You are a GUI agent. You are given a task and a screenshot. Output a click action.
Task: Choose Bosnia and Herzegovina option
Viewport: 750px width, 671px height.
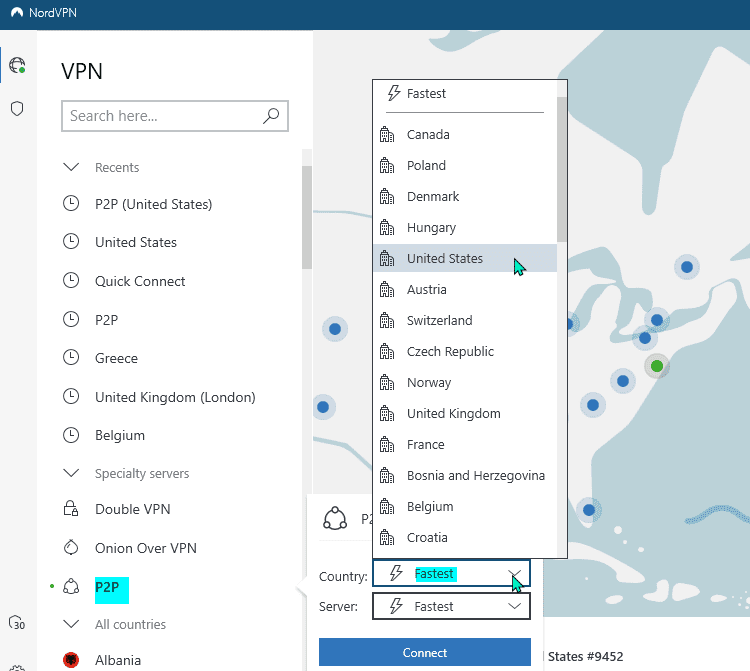click(x=465, y=475)
